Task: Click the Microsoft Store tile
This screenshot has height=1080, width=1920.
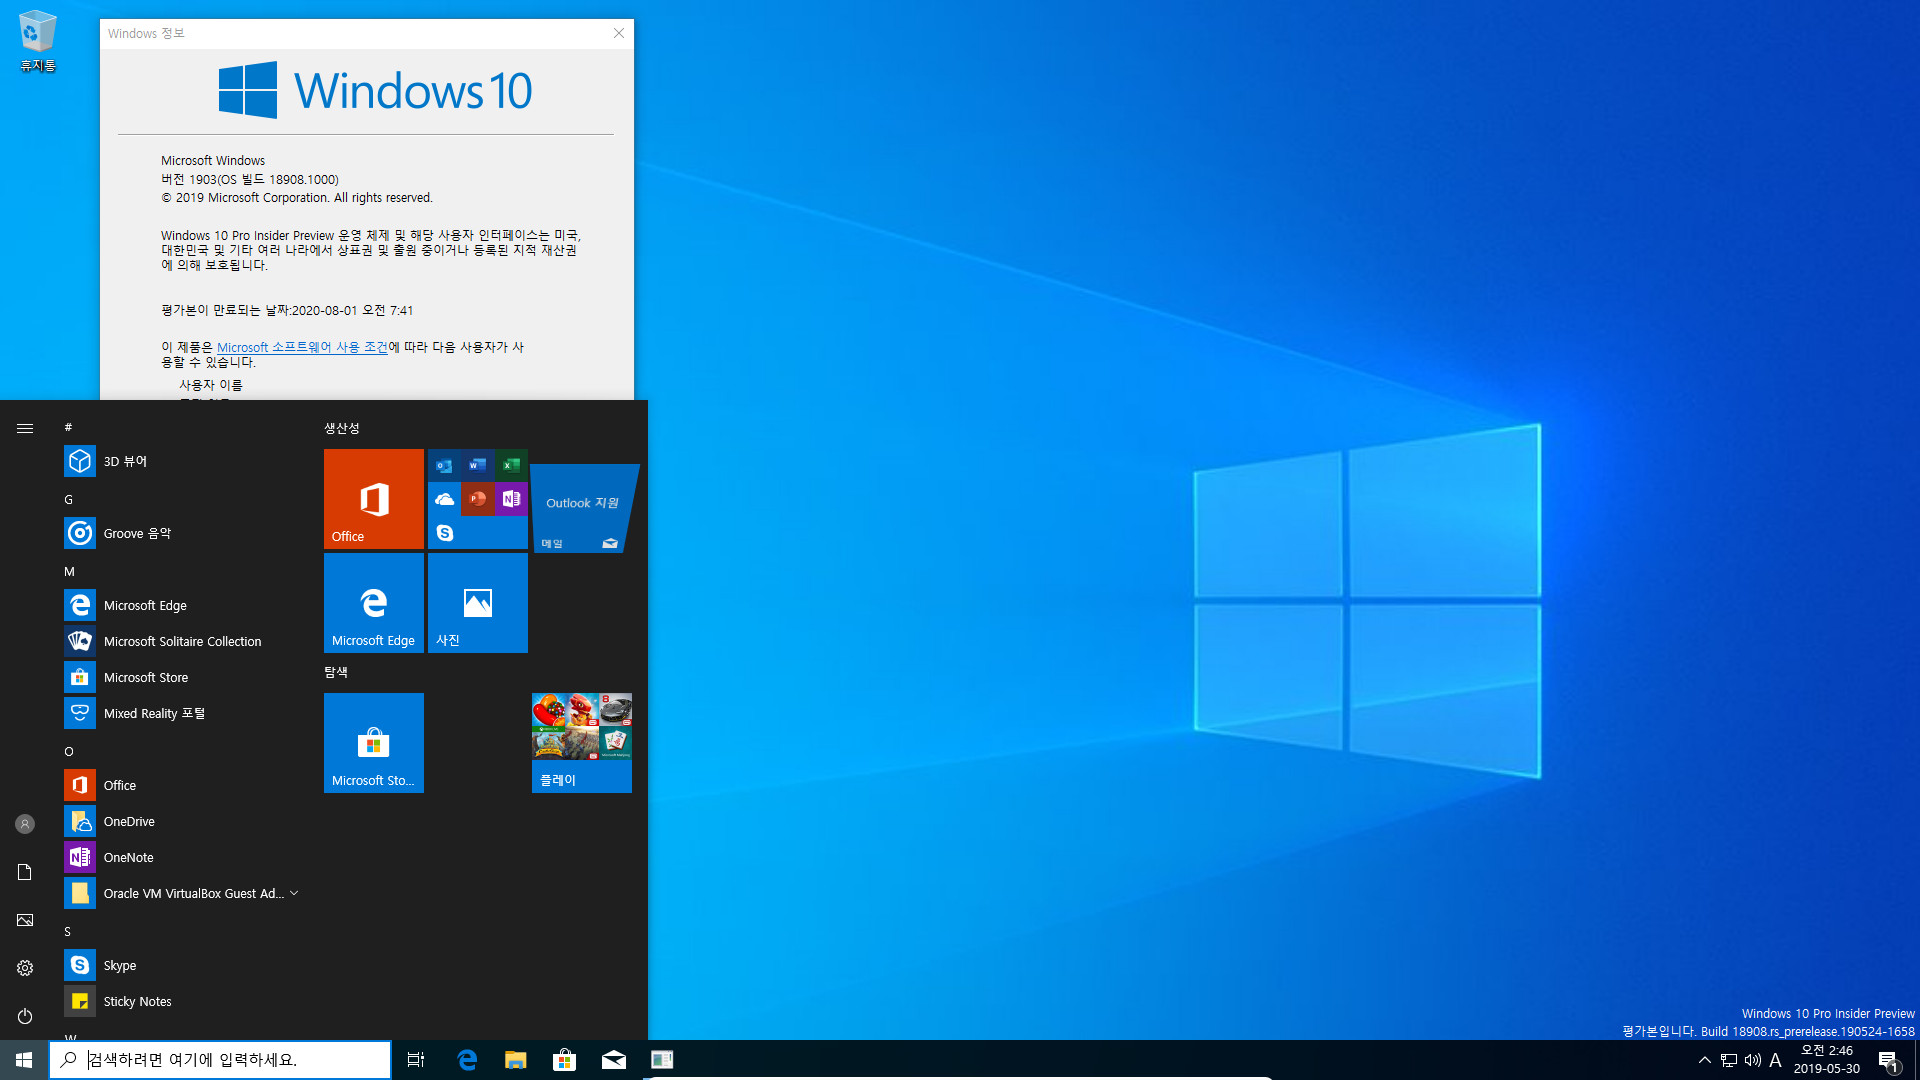Action: 374,743
